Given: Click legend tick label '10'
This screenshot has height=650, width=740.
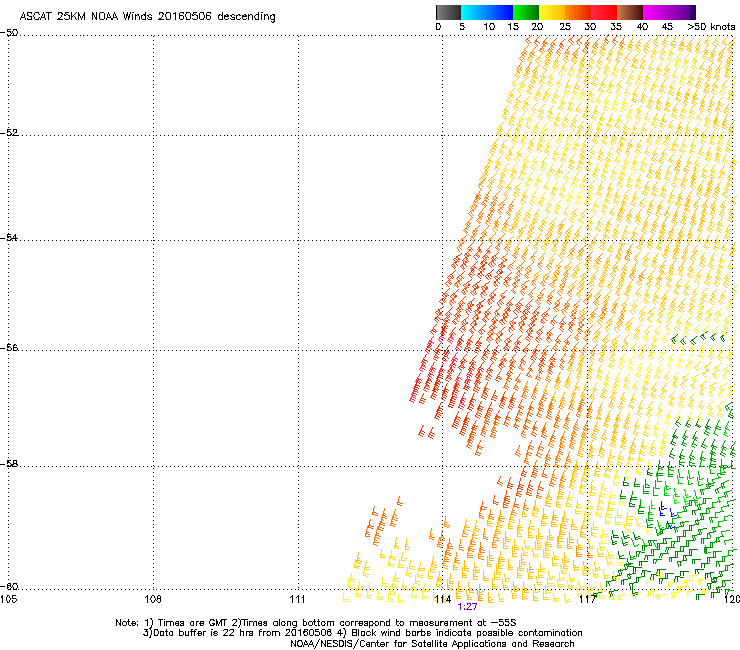Looking at the screenshot, I should click(489, 27).
